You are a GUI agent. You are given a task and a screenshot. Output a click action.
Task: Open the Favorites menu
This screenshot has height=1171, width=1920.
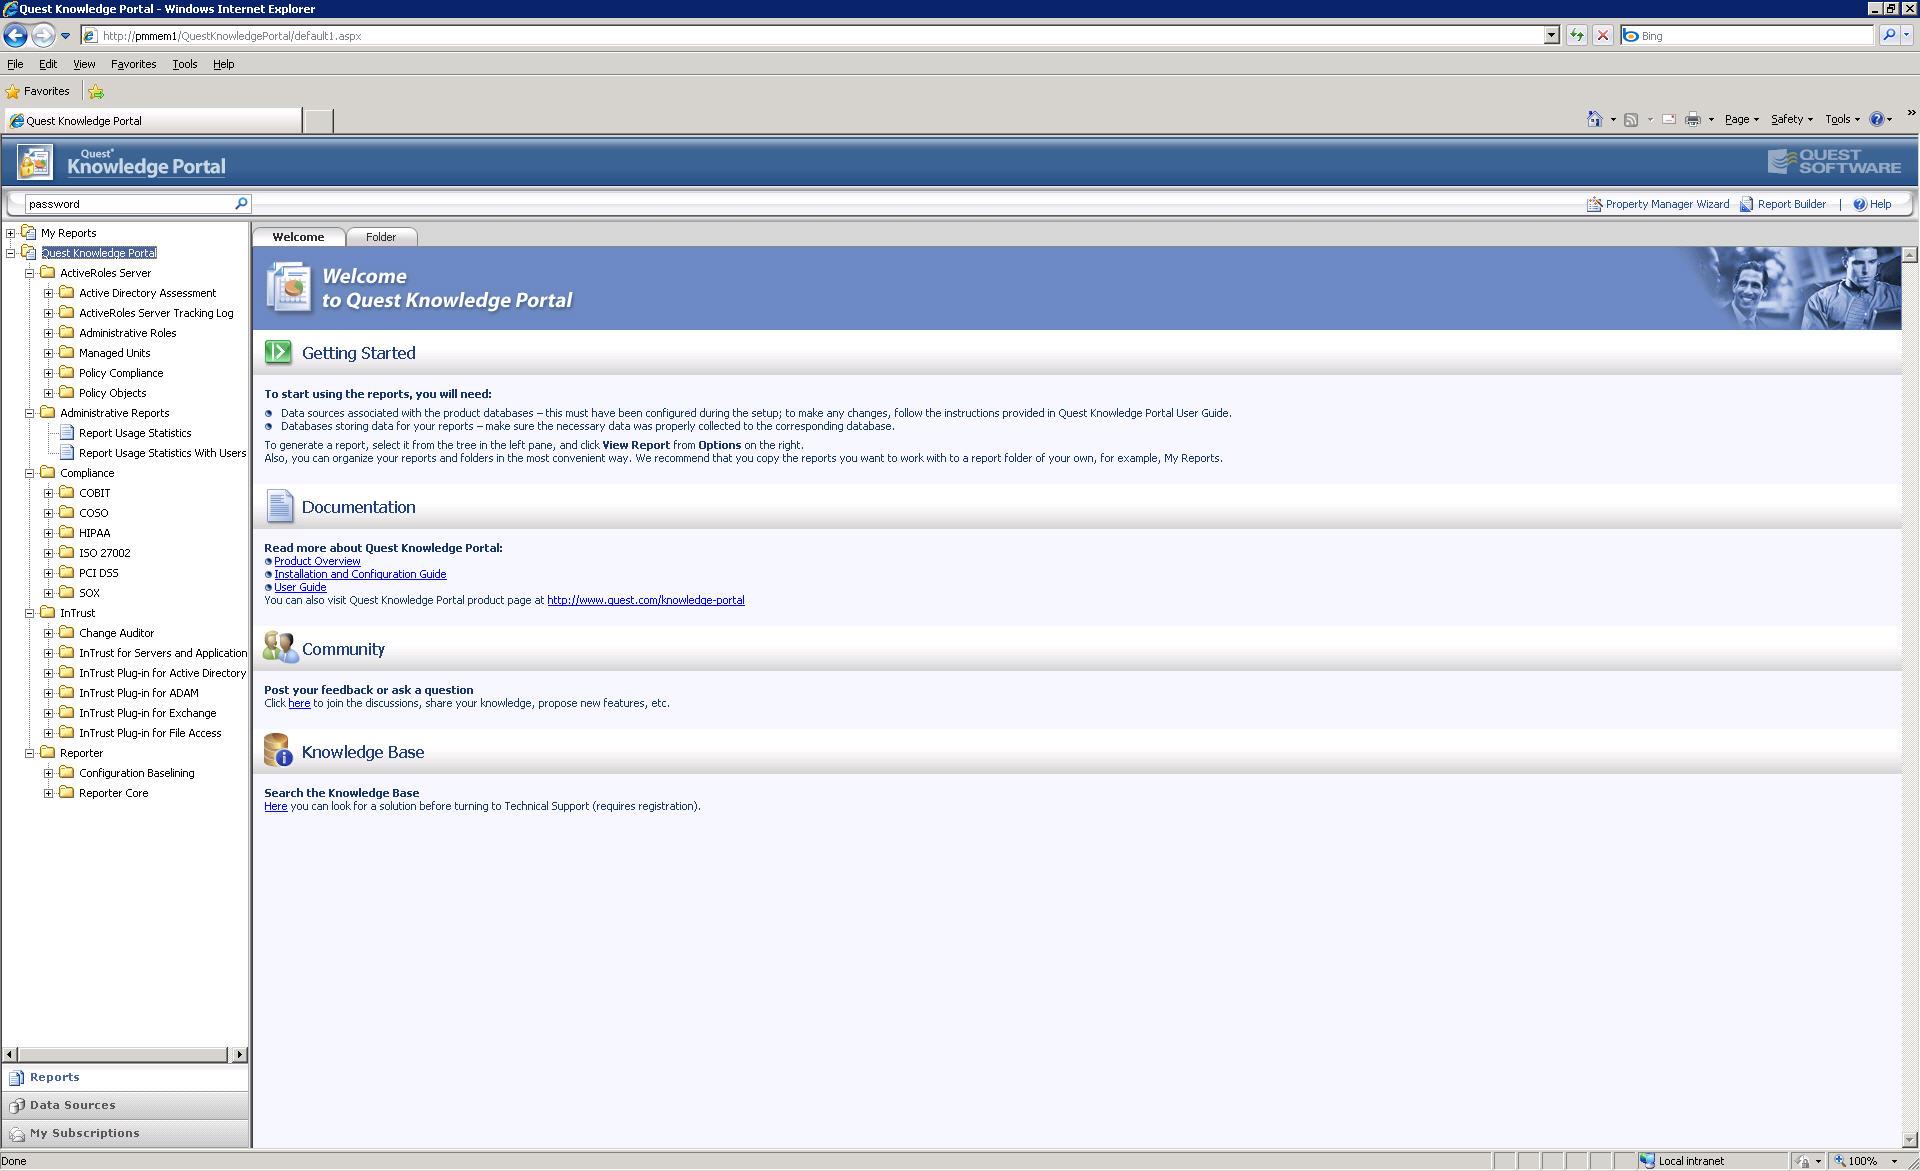click(x=133, y=64)
